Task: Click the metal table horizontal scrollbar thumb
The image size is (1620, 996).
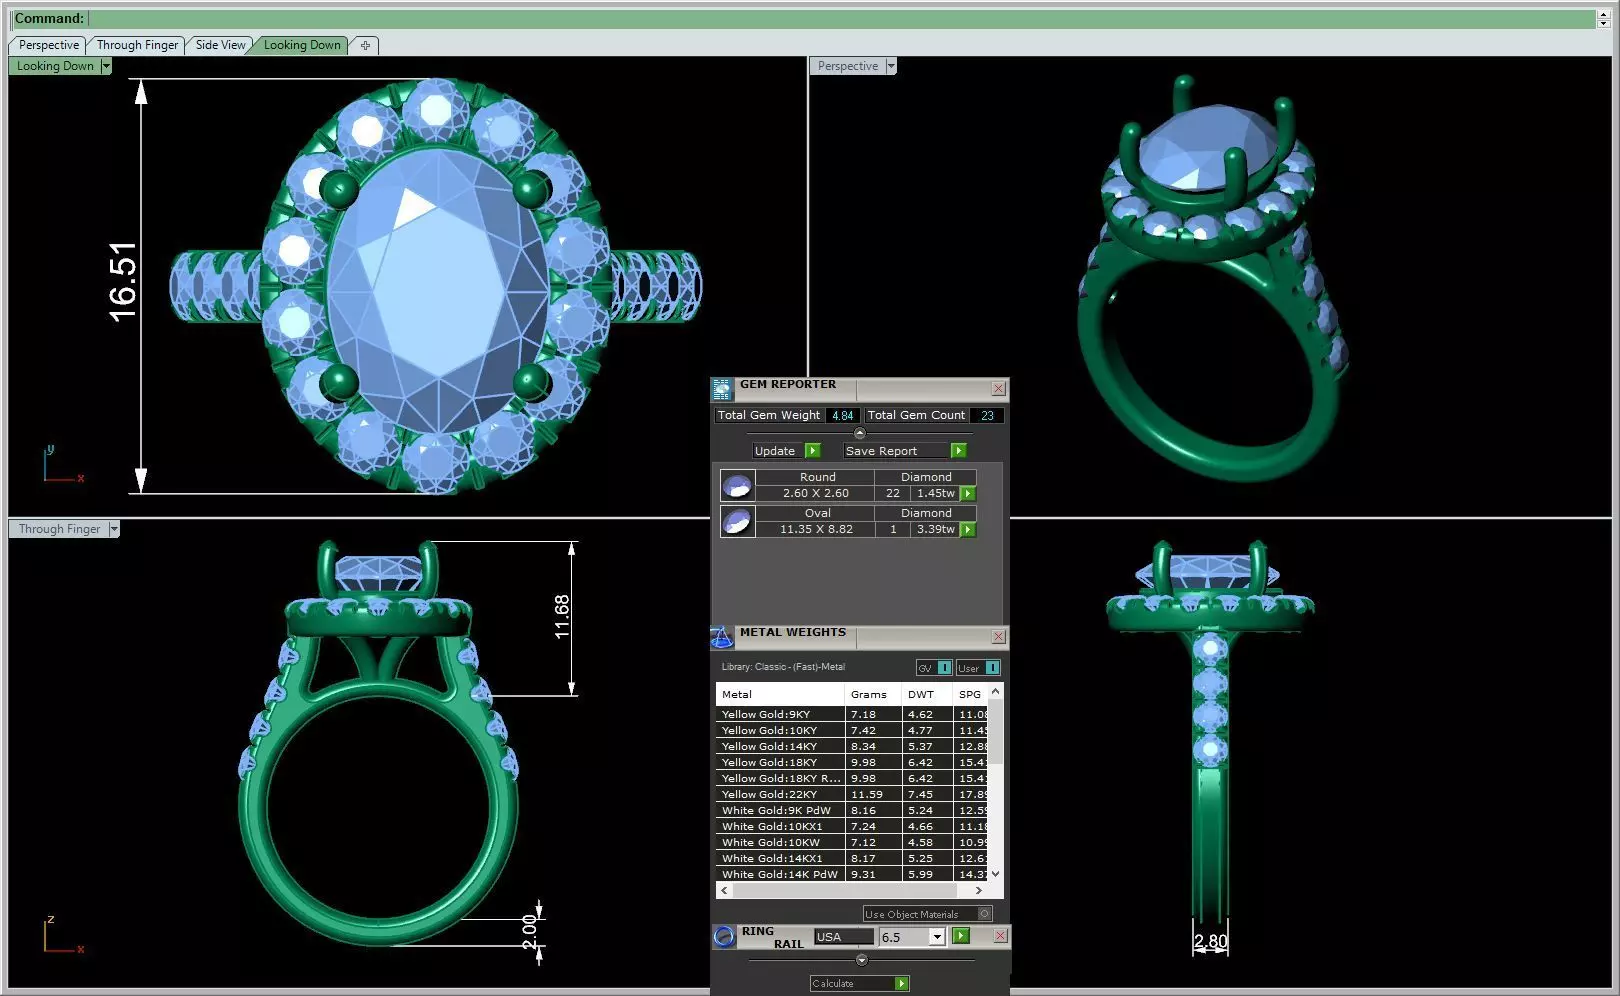Action: tap(843, 890)
